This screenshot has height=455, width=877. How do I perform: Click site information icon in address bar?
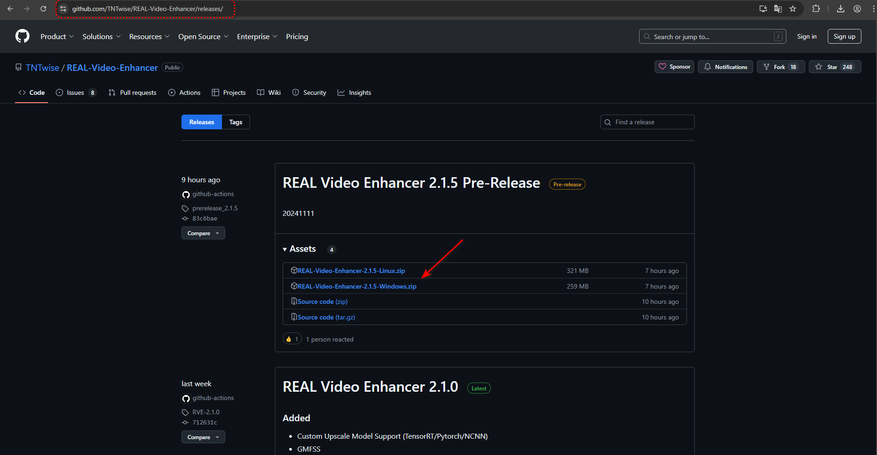[63, 9]
